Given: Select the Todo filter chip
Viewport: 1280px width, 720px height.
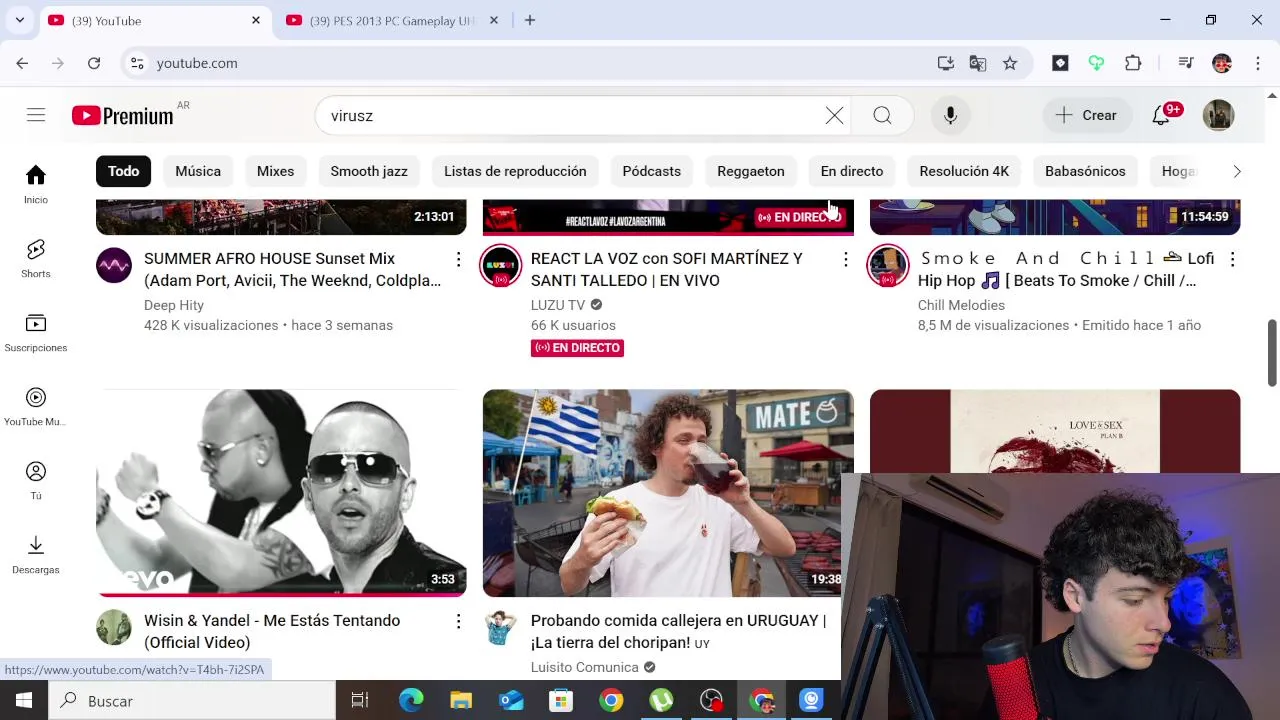Looking at the screenshot, I should 124,171.
